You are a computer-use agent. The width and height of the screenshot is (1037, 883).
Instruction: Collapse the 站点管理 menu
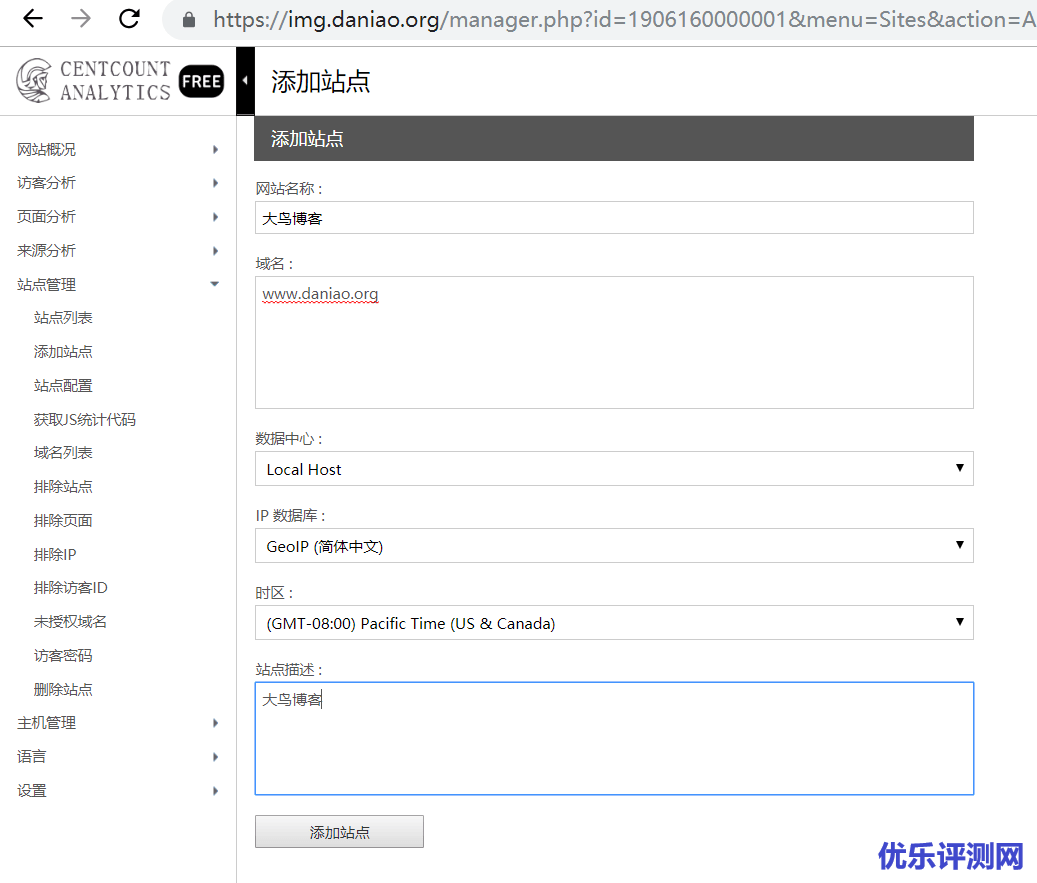click(x=118, y=284)
